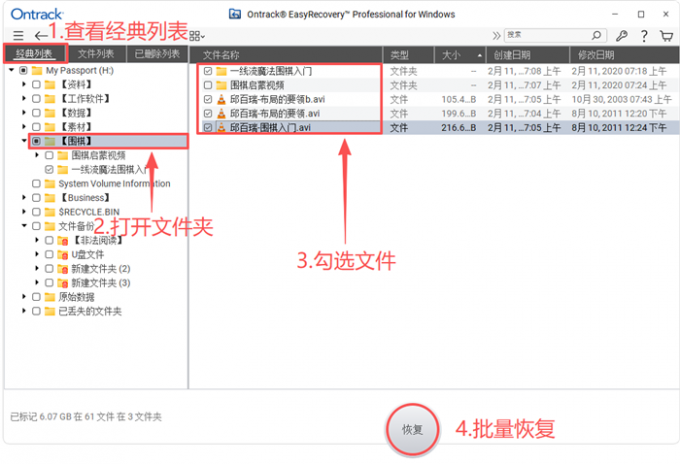This screenshot has height=464, width=680.
Task: Switch to the 已删除列表 tab
Action: [x=157, y=54]
